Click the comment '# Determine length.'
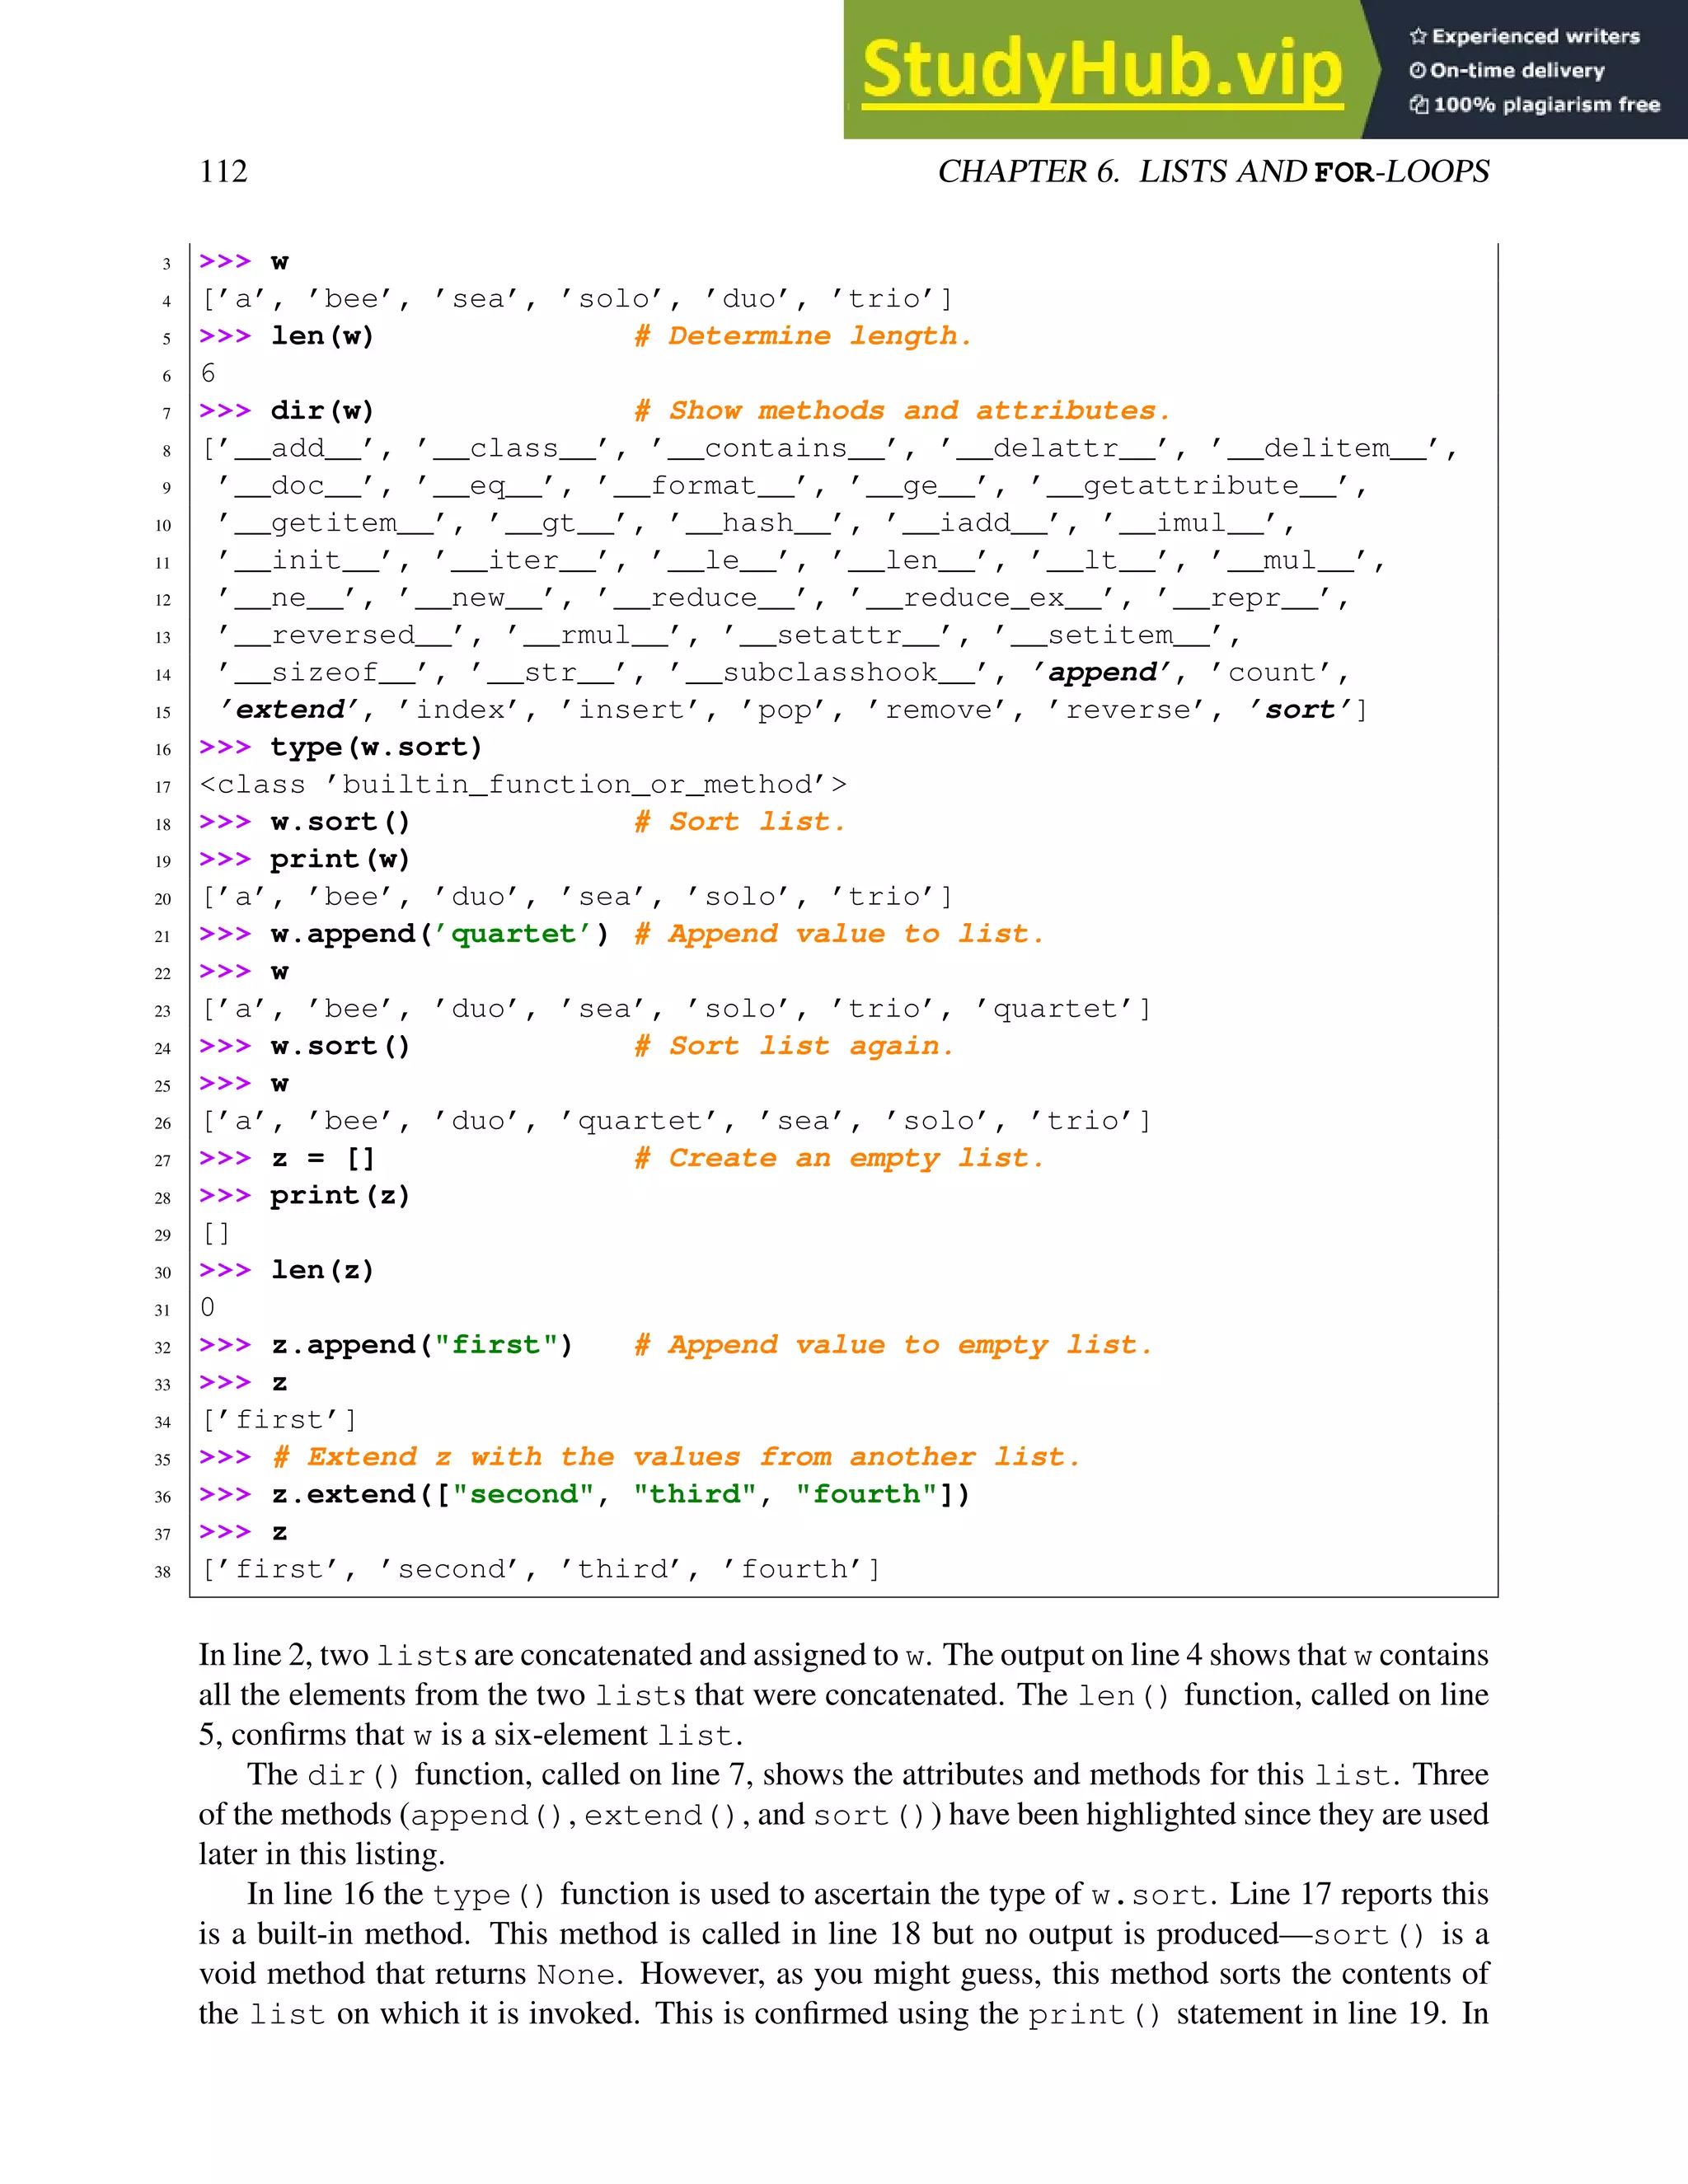The width and height of the screenshot is (1688, 2184). click(x=803, y=336)
